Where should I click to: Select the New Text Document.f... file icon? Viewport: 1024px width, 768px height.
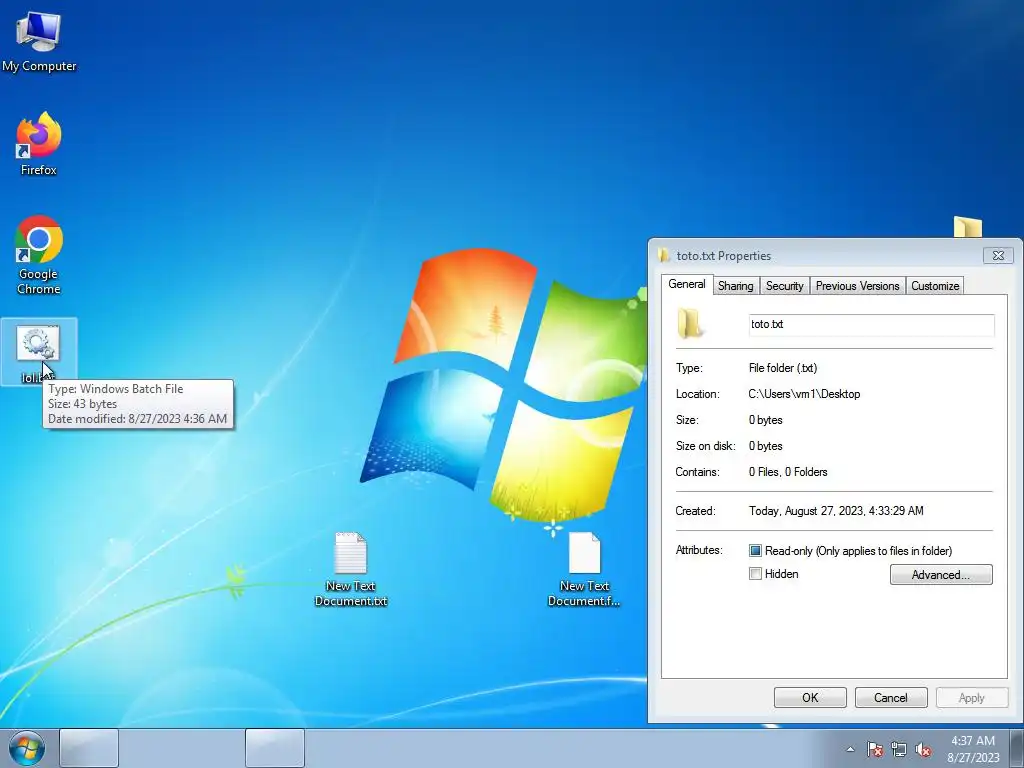point(584,569)
